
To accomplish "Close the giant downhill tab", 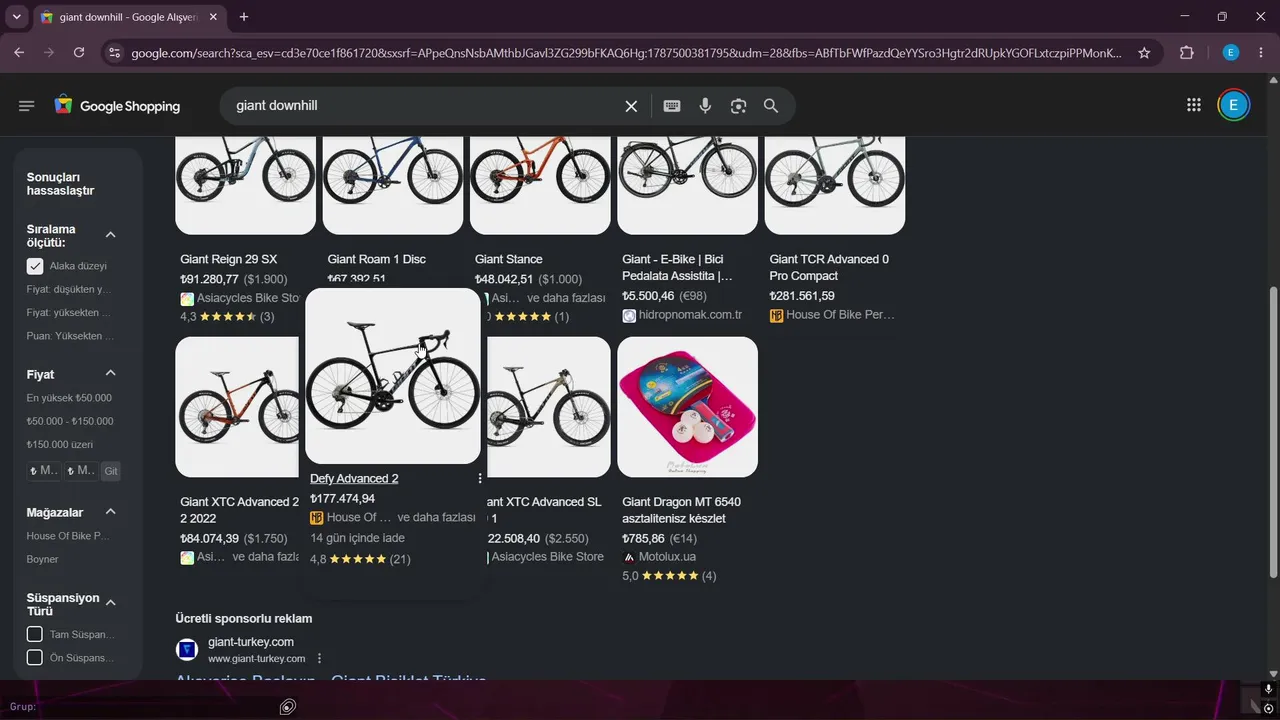I will 213,17.
